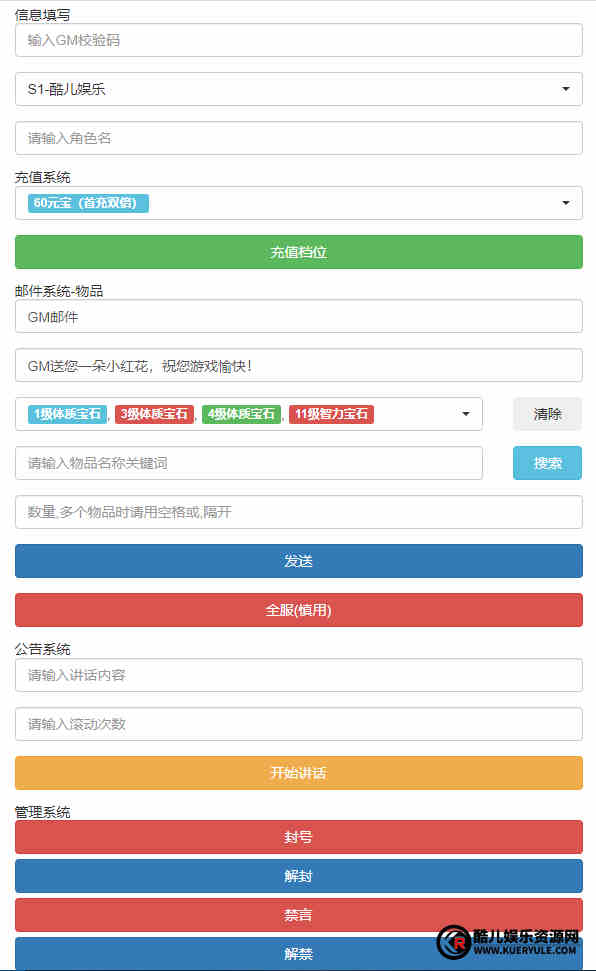Click the GM校验码 input field
Image resolution: width=596 pixels, height=971 pixels.
click(x=298, y=40)
